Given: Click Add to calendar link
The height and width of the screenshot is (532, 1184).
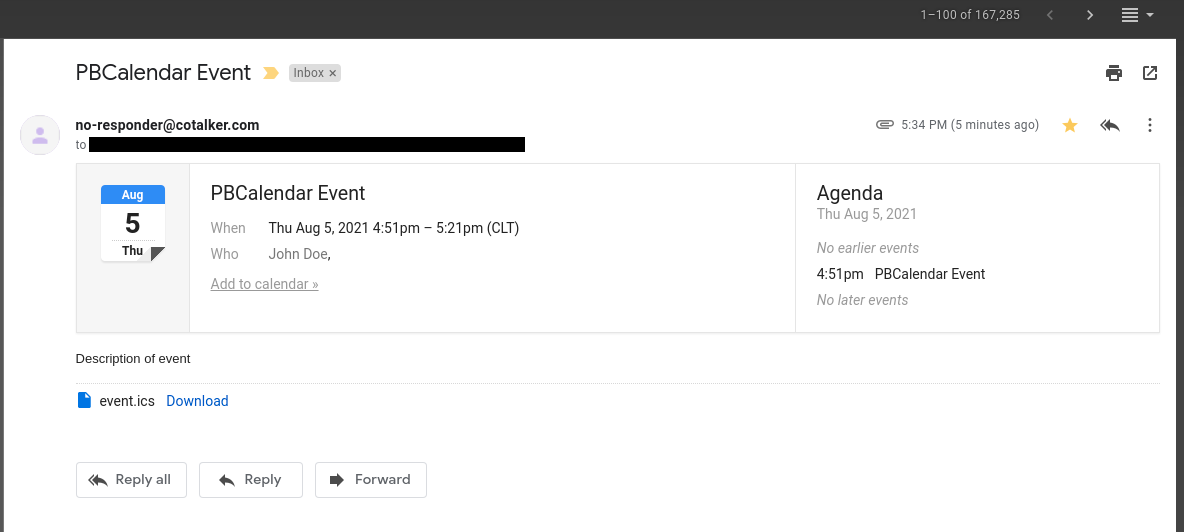Looking at the screenshot, I should [x=264, y=284].
